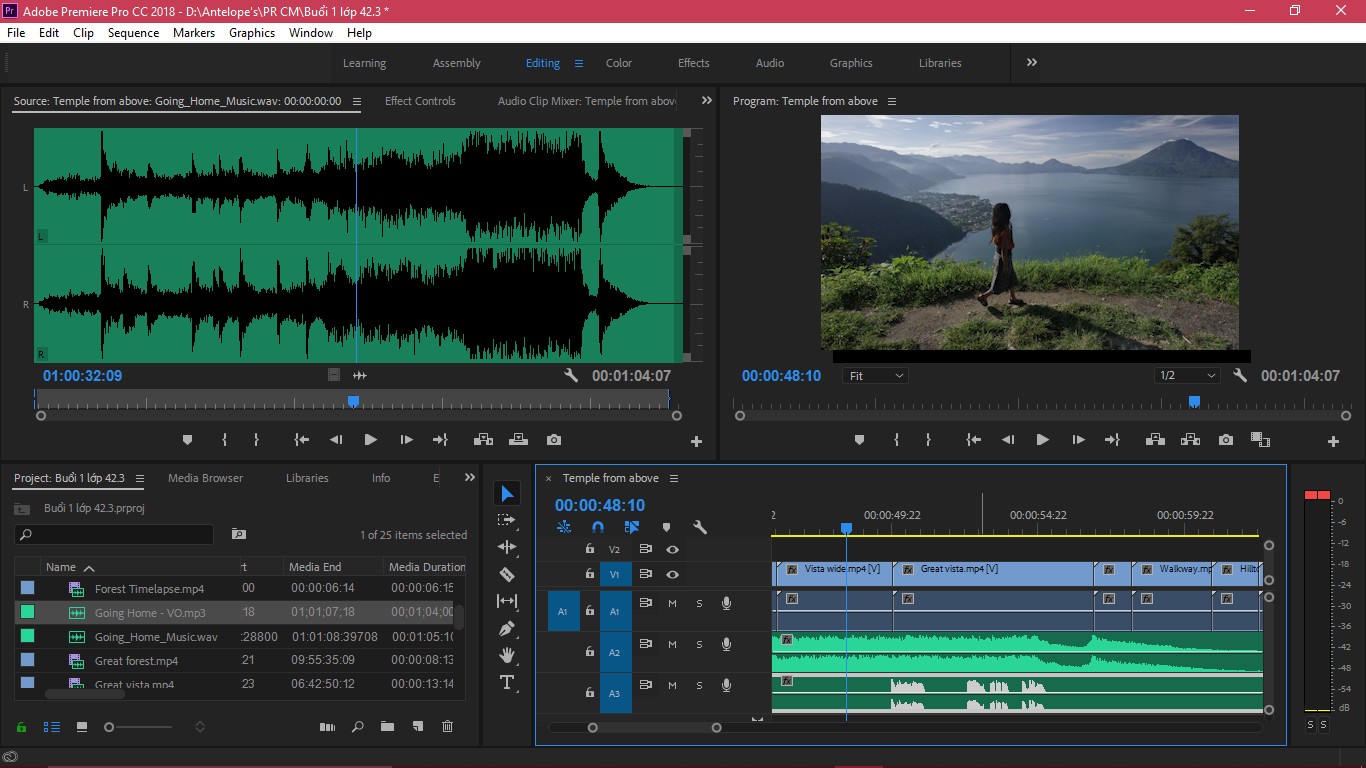Click Export Frame camera in Program monitor
The width and height of the screenshot is (1366, 768).
pos(1226,439)
